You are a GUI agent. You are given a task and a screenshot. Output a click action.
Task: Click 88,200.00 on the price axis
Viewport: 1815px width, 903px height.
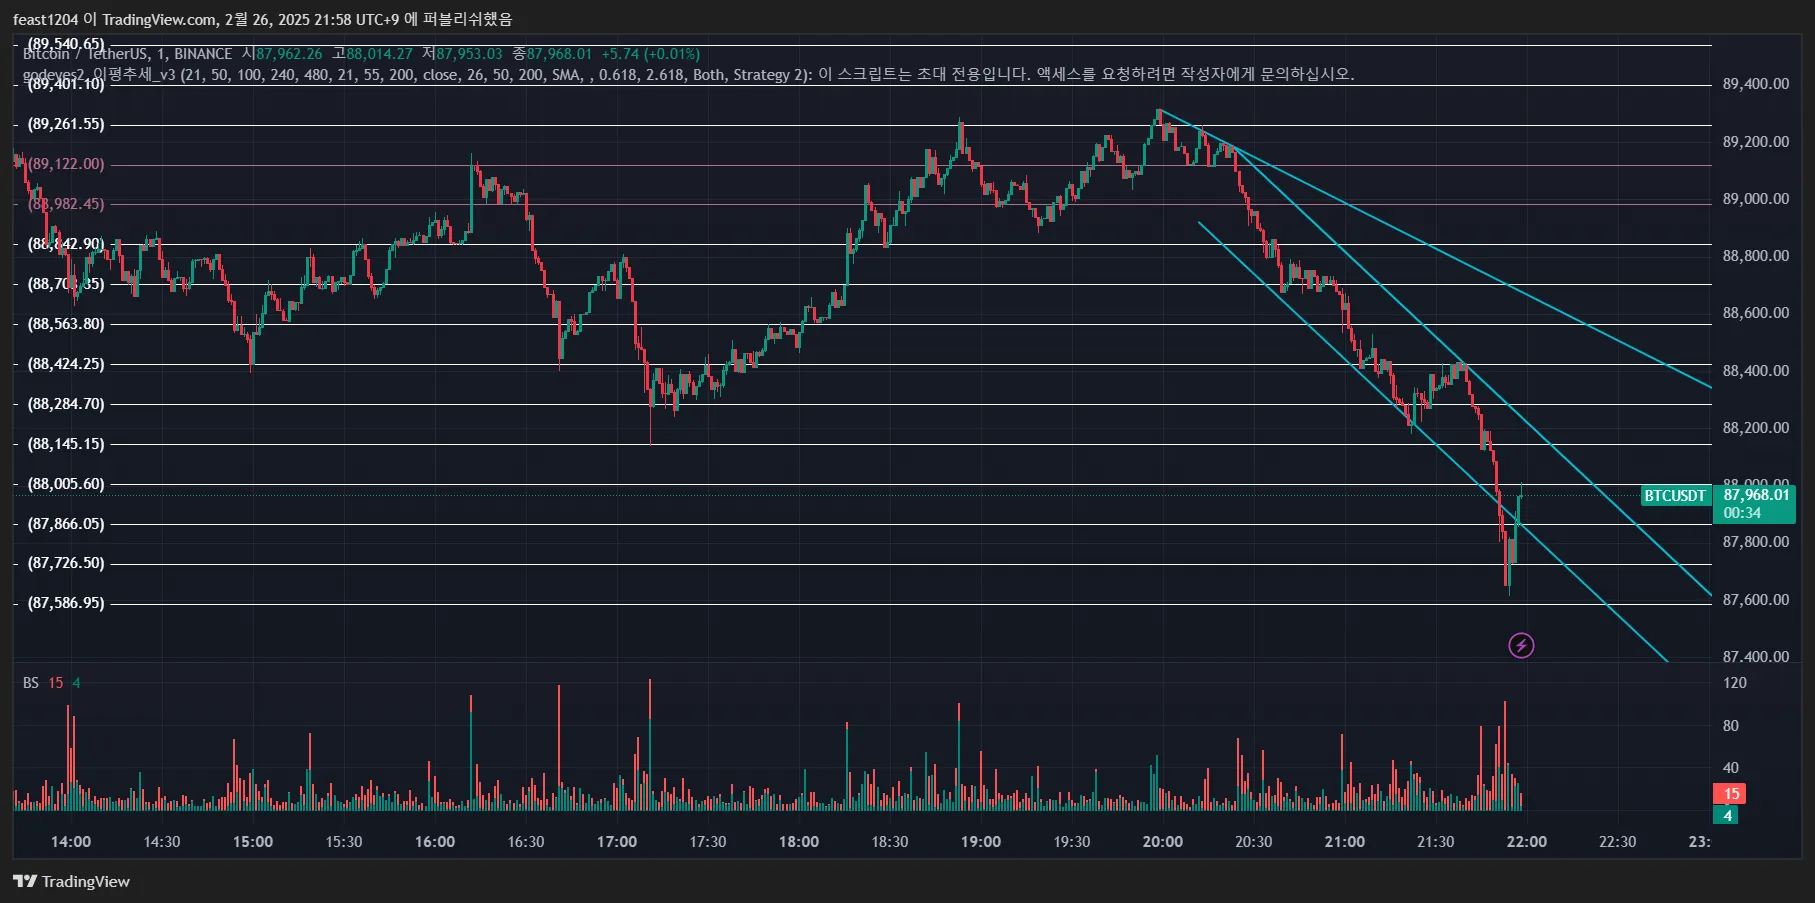[1756, 428]
